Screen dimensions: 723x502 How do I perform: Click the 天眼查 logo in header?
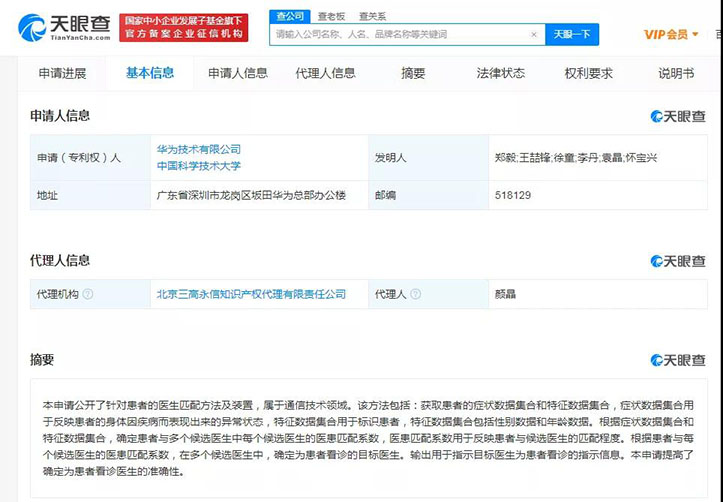click(63, 27)
